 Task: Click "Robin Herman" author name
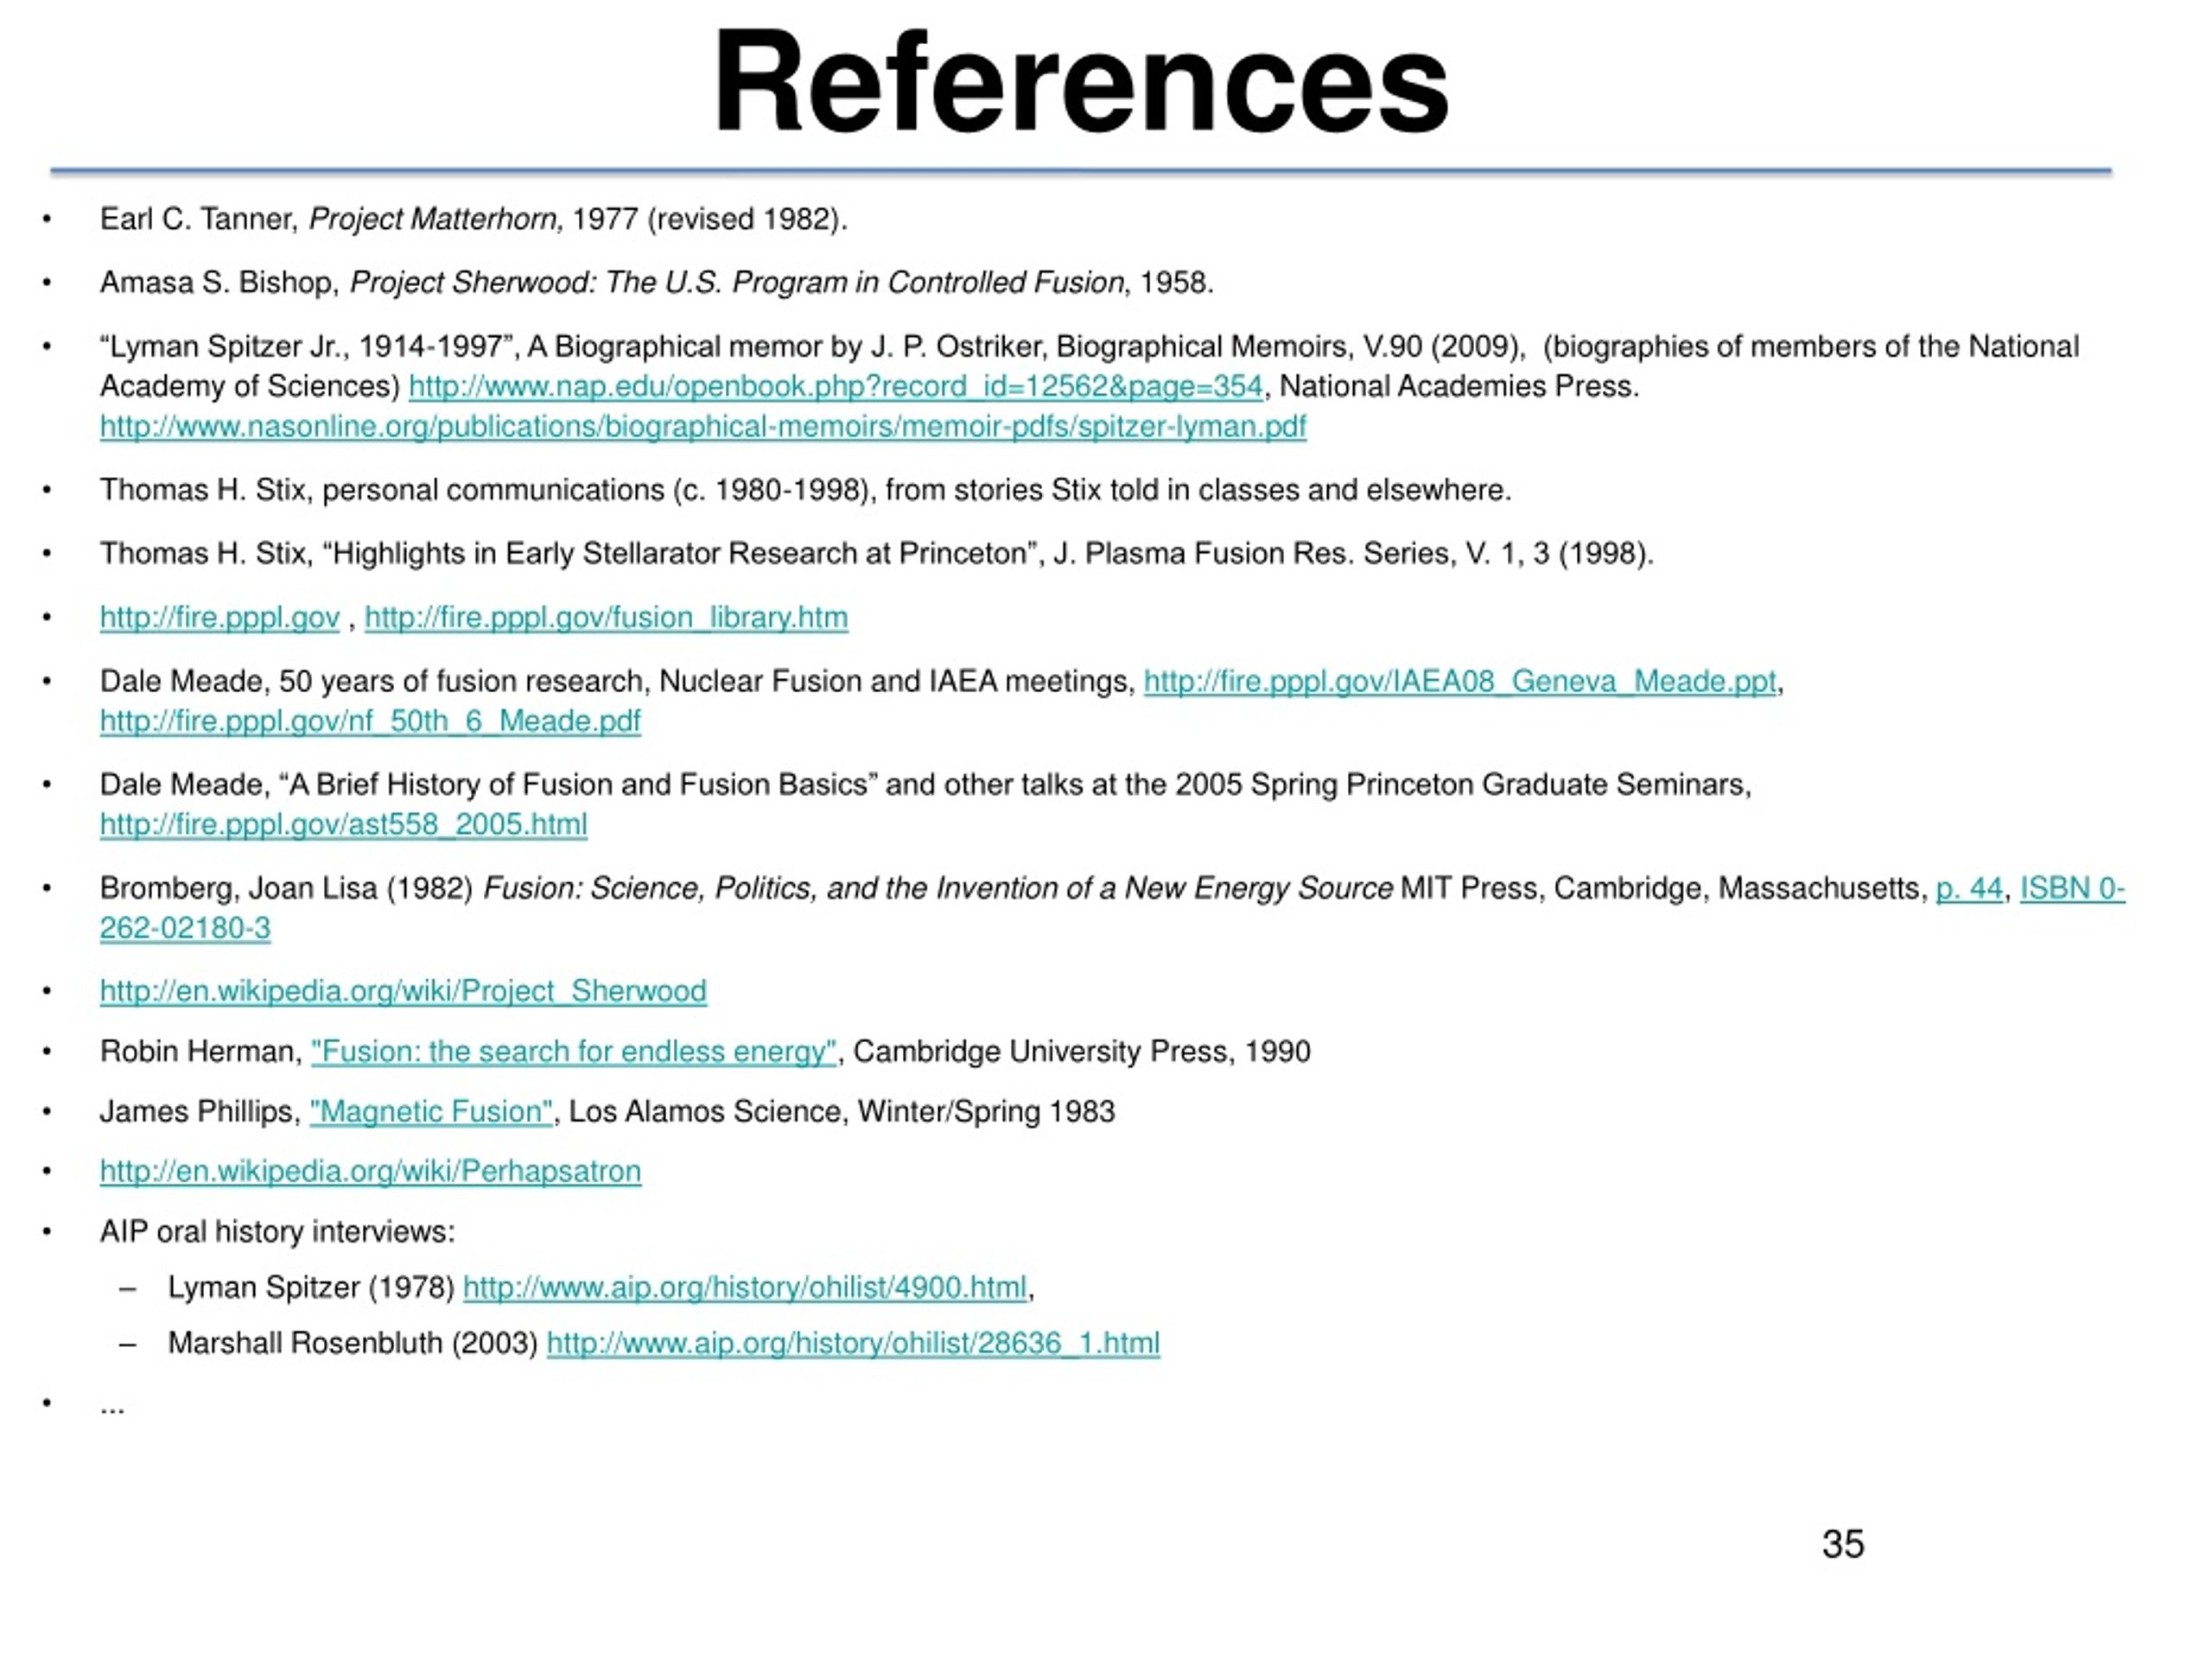pos(198,1051)
